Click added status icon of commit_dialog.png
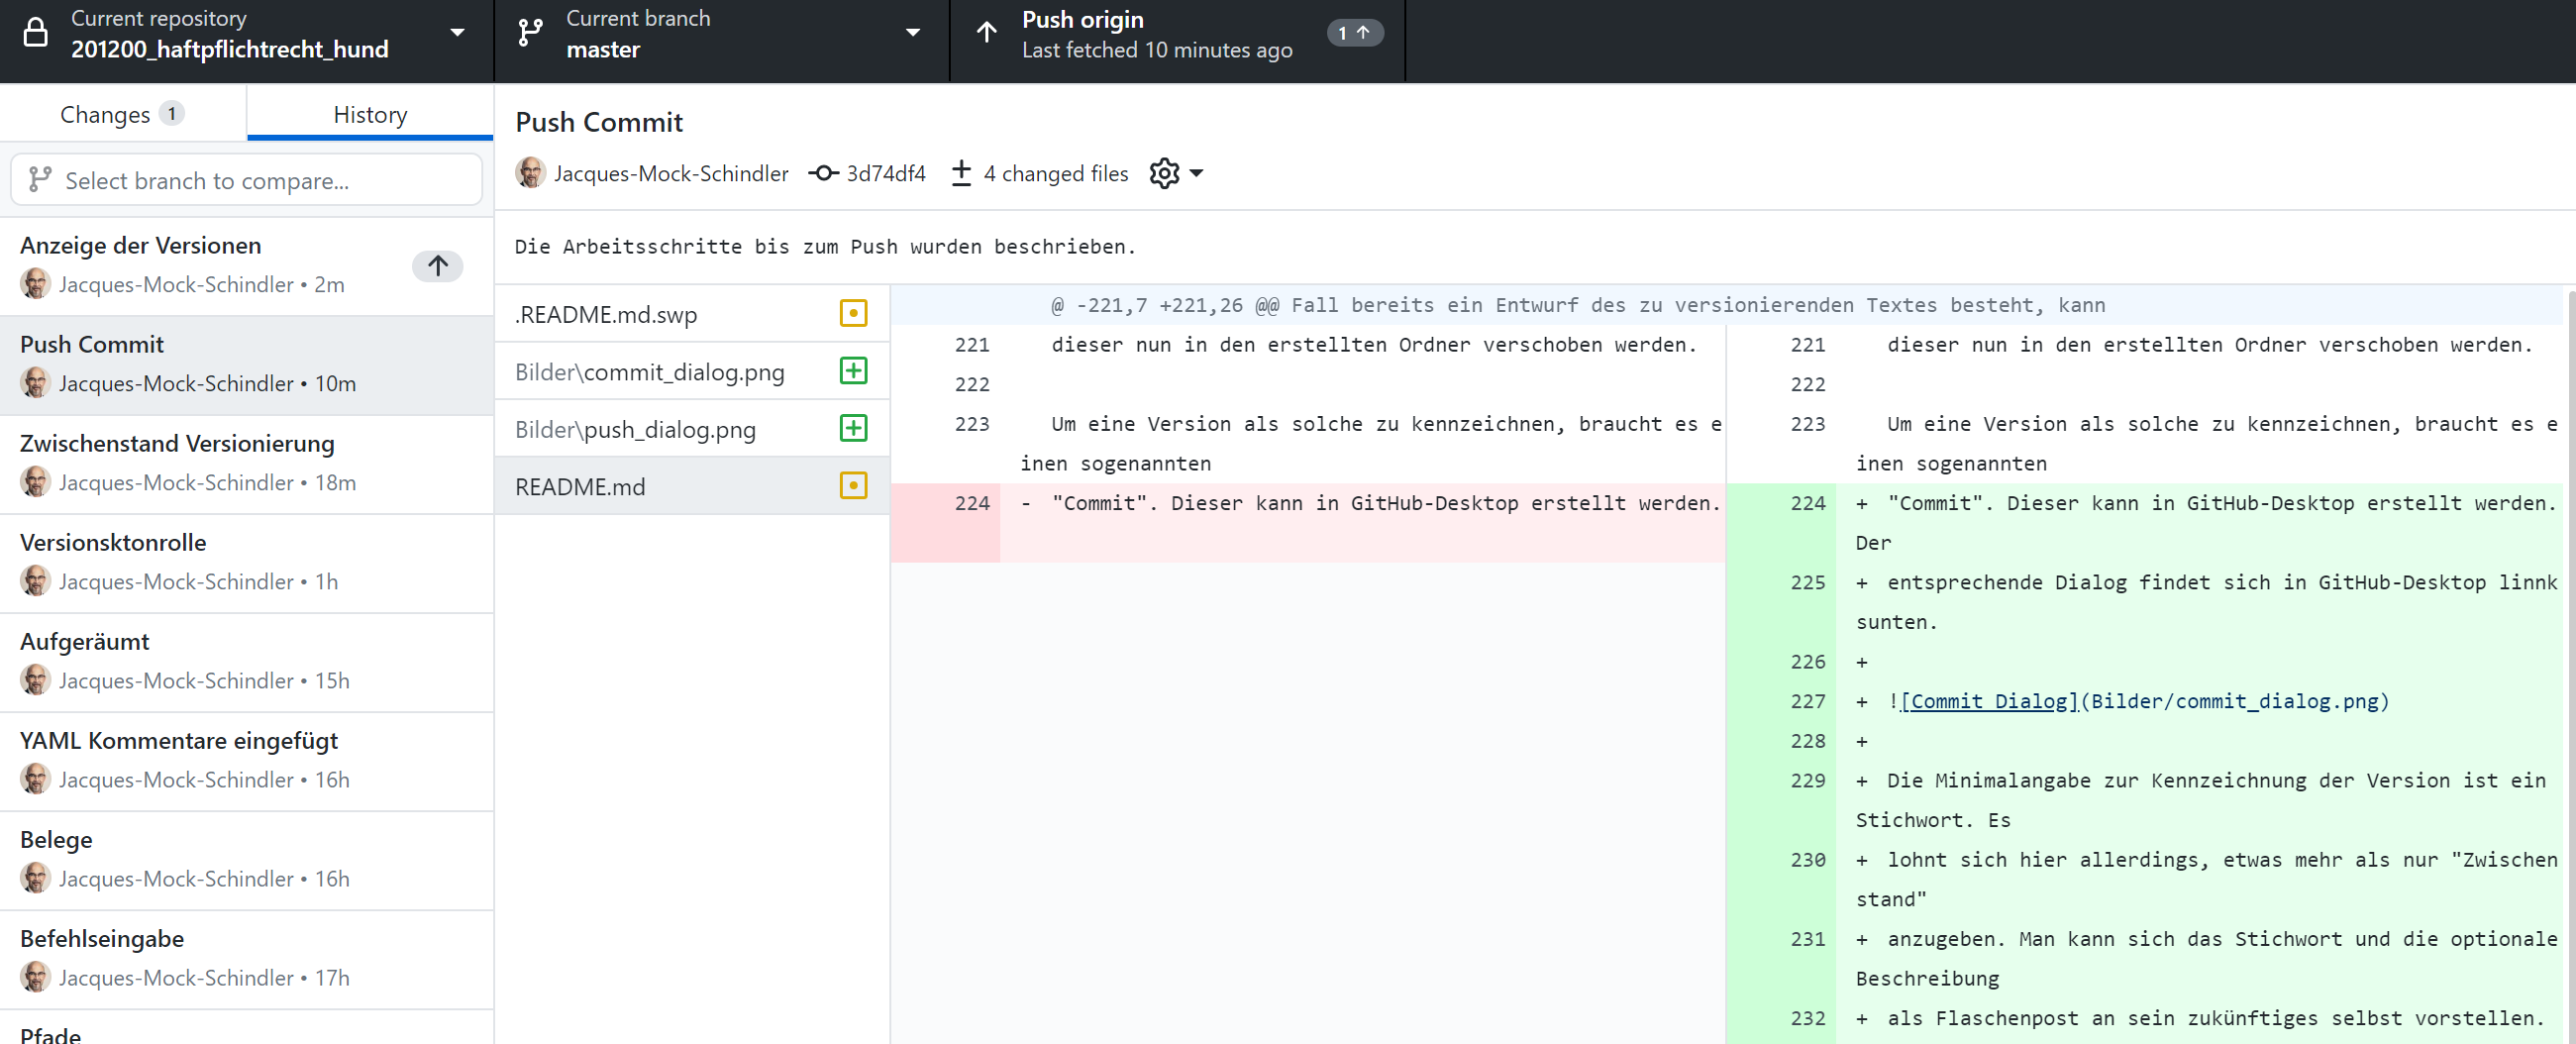 [853, 371]
